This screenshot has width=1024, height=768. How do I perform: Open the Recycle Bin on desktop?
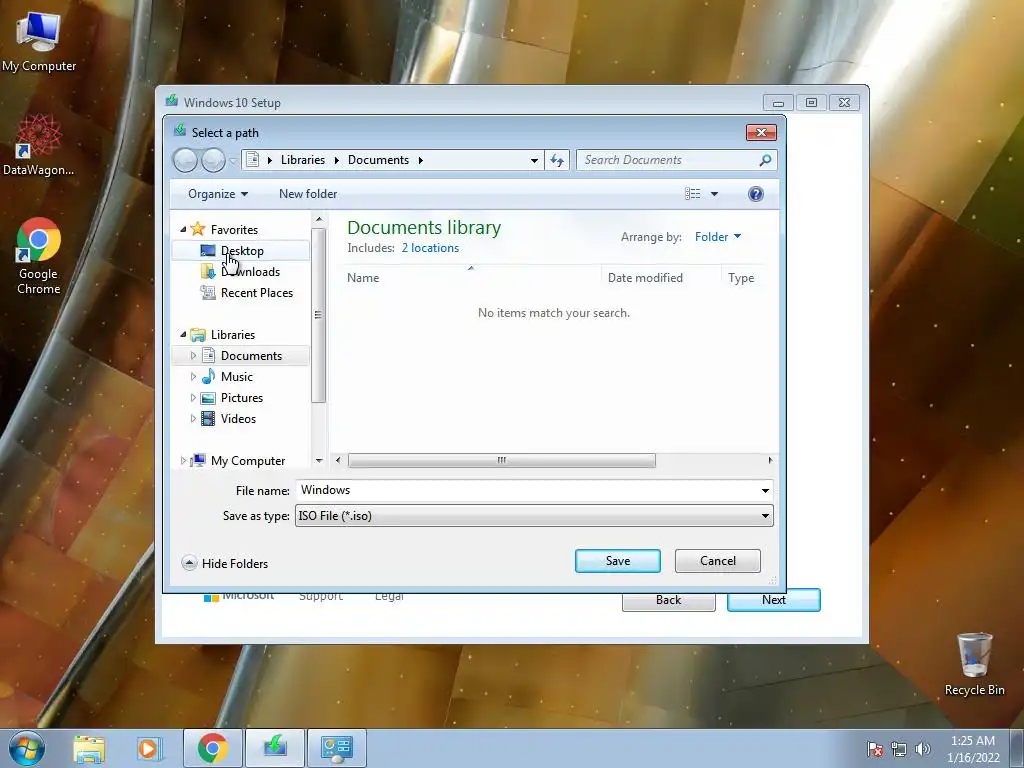[974, 664]
